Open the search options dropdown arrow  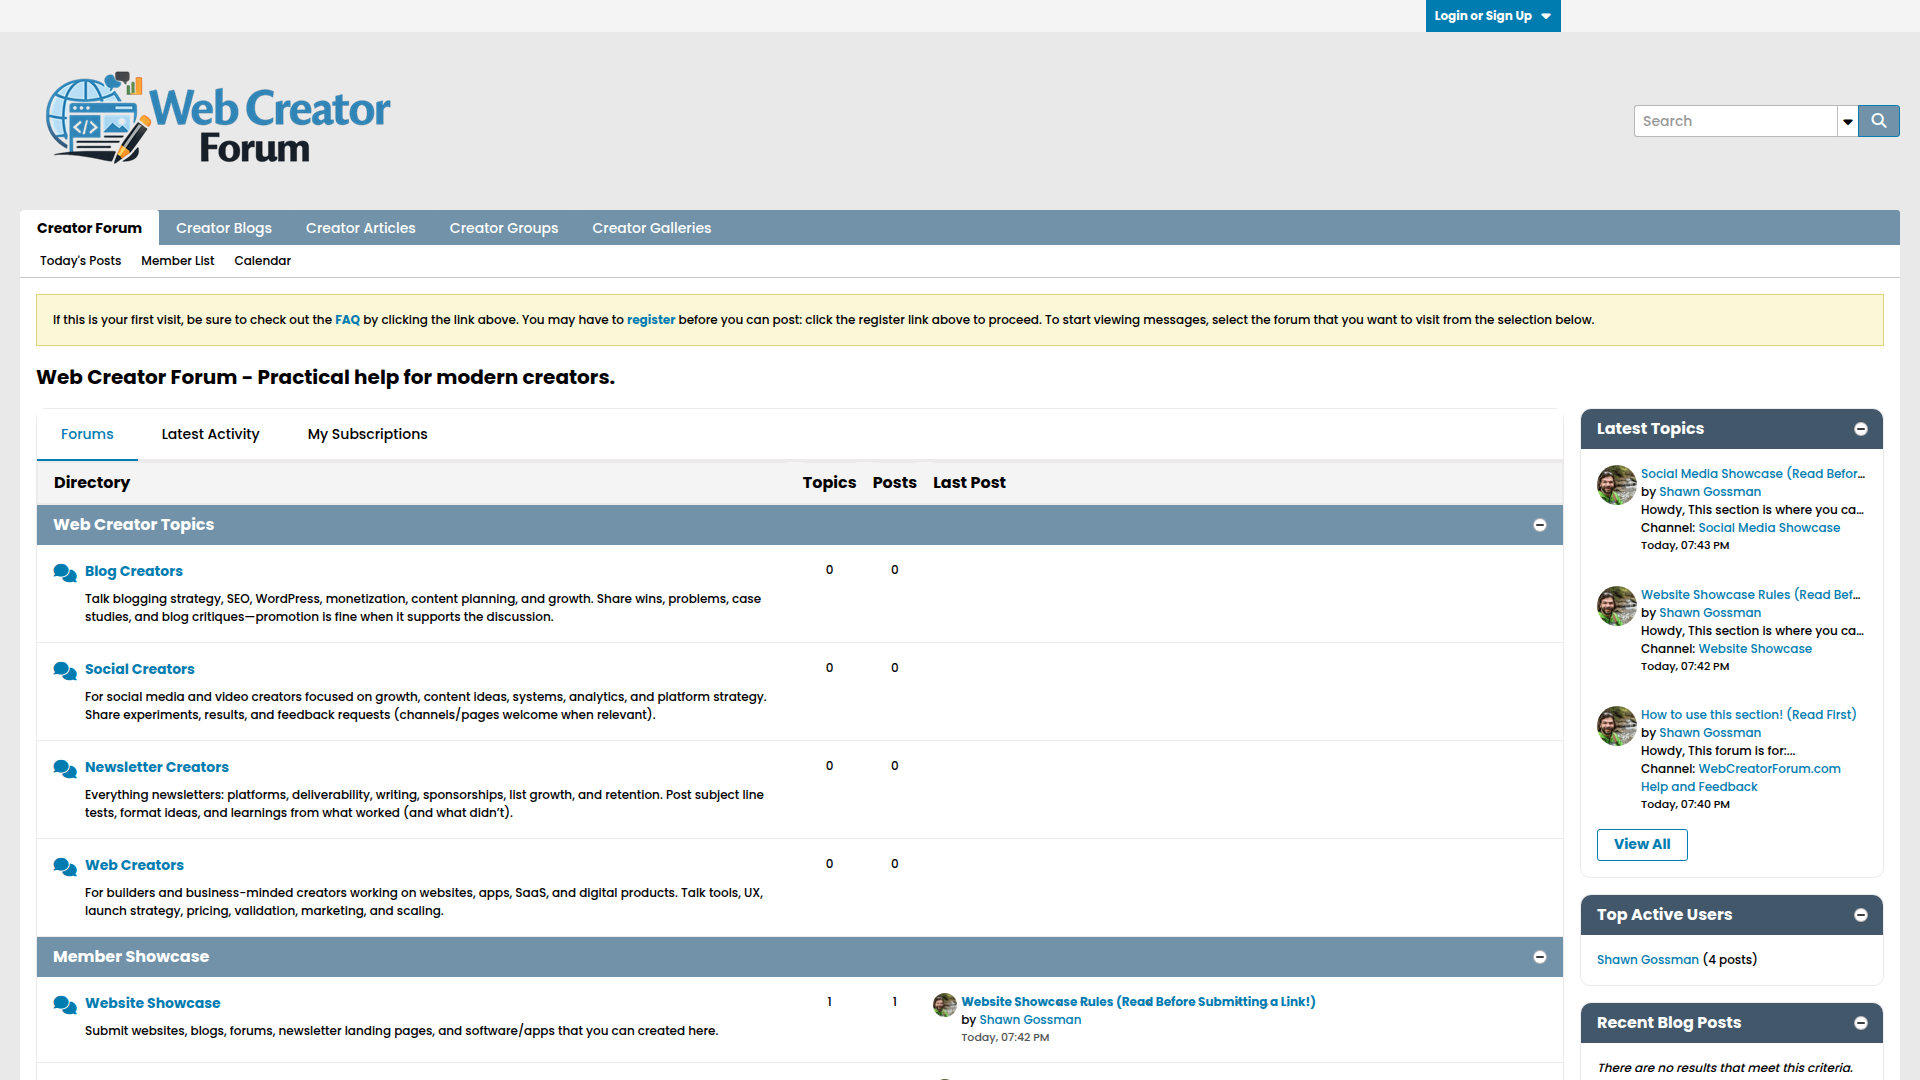coord(1845,120)
